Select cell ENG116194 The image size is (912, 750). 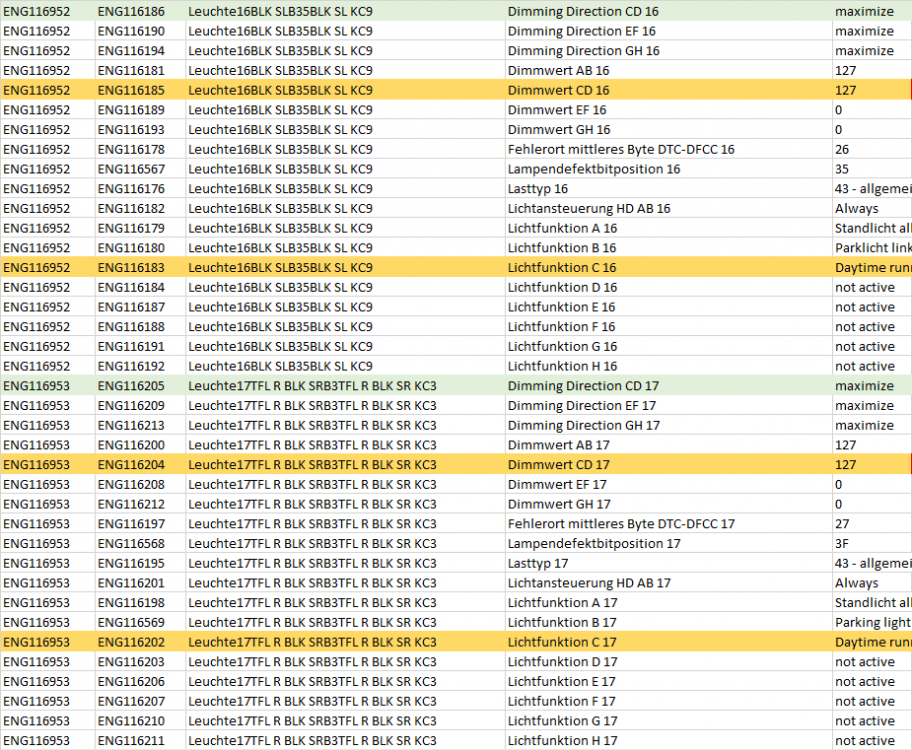pos(140,51)
